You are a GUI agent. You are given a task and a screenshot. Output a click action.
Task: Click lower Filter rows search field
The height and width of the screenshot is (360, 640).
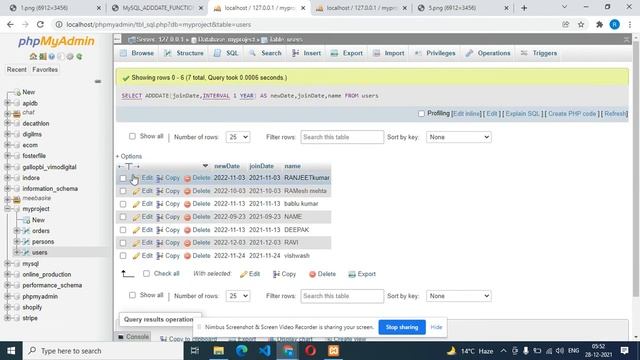342,296
